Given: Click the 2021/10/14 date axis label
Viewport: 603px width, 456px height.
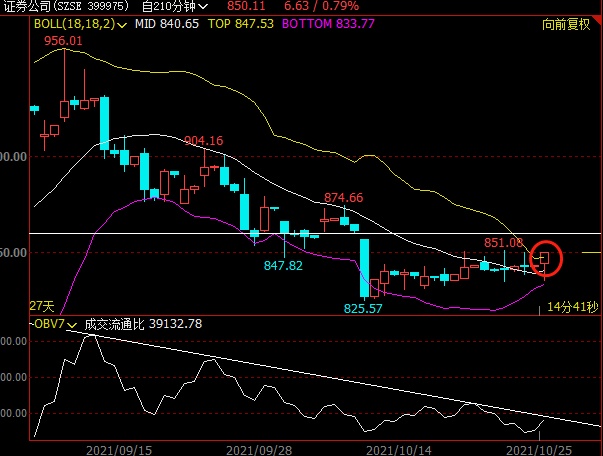Looking at the screenshot, I should tap(399, 450).
